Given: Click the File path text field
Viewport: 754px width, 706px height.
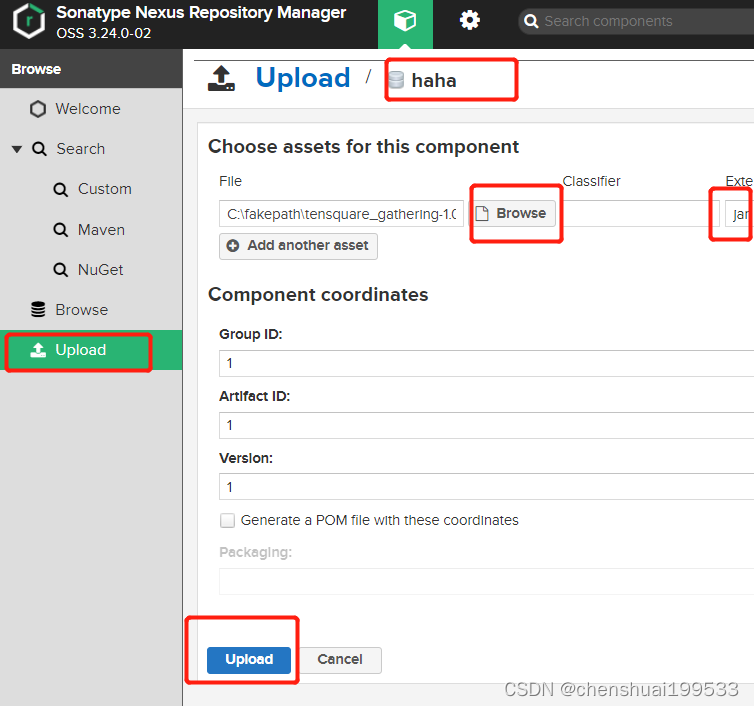Looking at the screenshot, I should coord(341,214).
